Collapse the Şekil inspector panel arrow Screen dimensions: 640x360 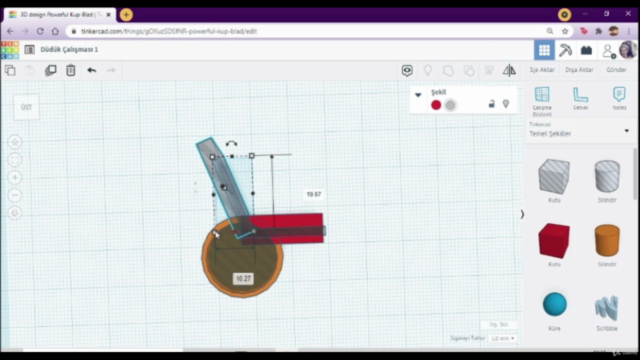pyautogui.click(x=418, y=95)
